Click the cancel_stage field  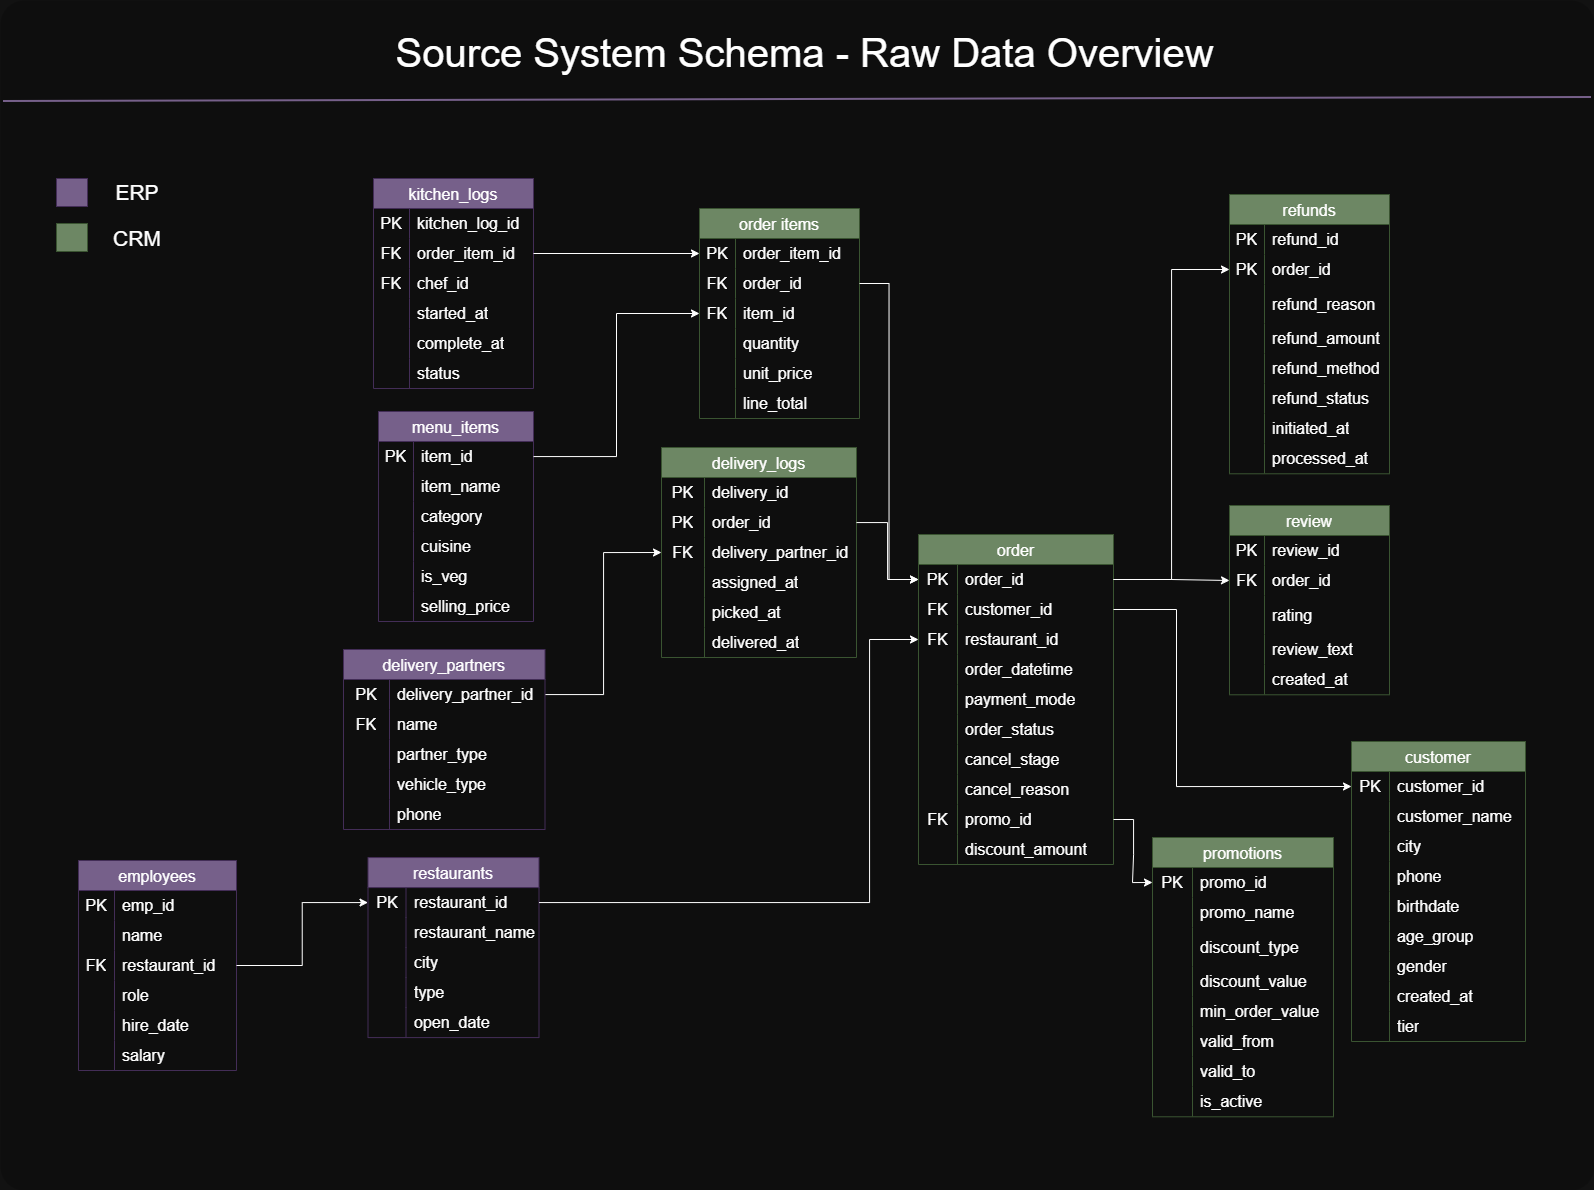pyautogui.click(x=1012, y=759)
